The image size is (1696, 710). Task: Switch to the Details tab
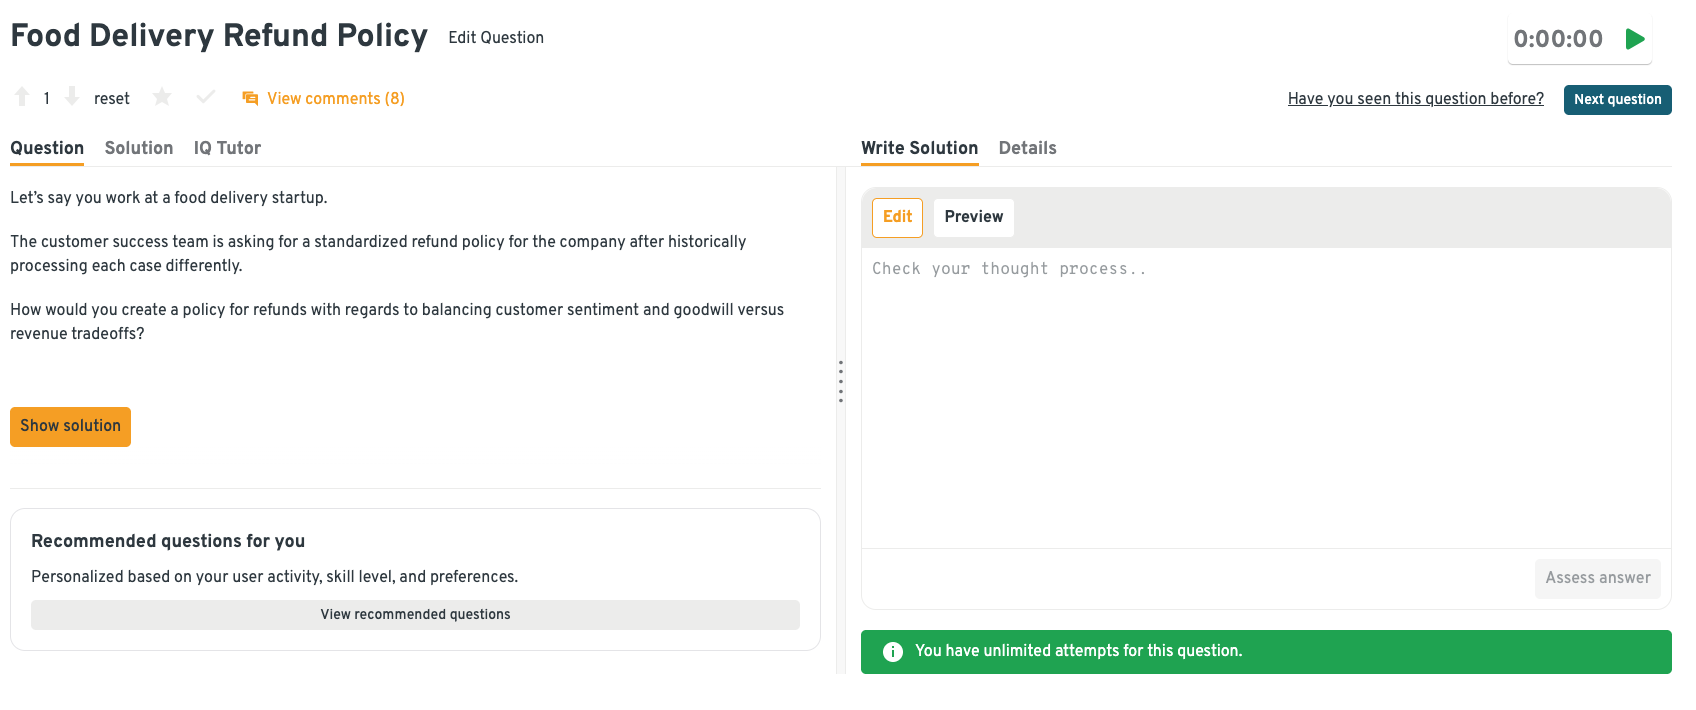(x=1027, y=148)
